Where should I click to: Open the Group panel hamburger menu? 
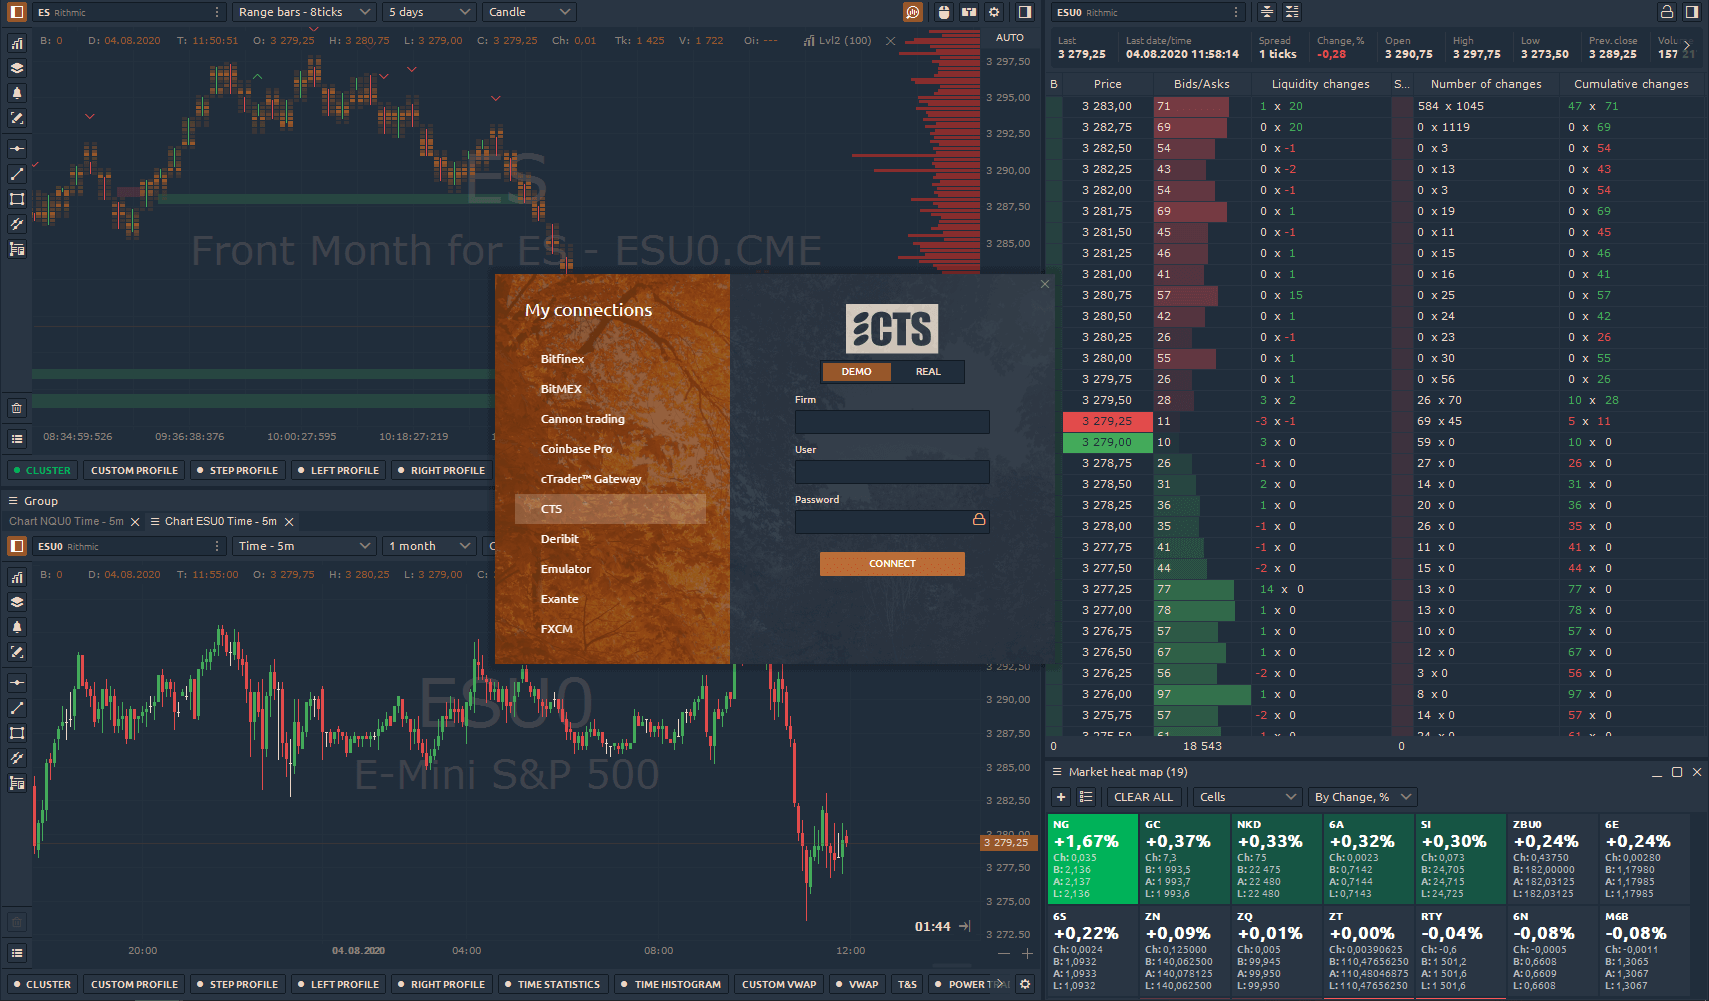14,501
